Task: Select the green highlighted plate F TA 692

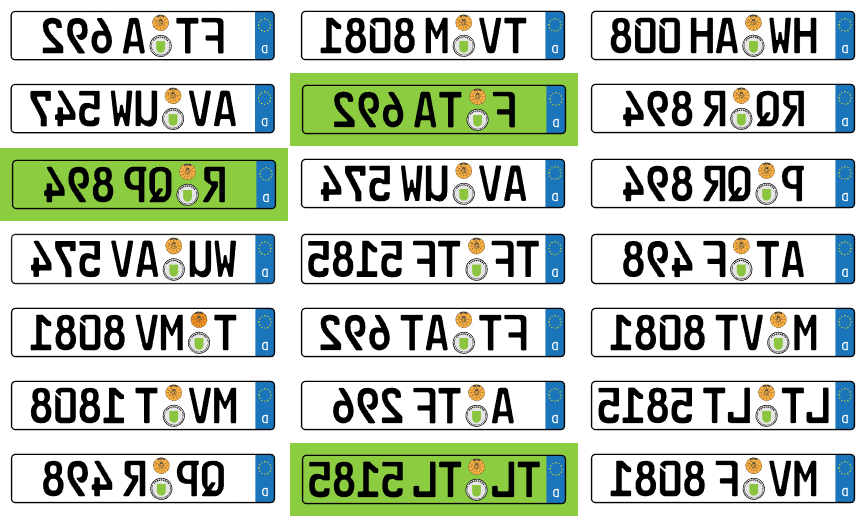Action: coord(433,109)
